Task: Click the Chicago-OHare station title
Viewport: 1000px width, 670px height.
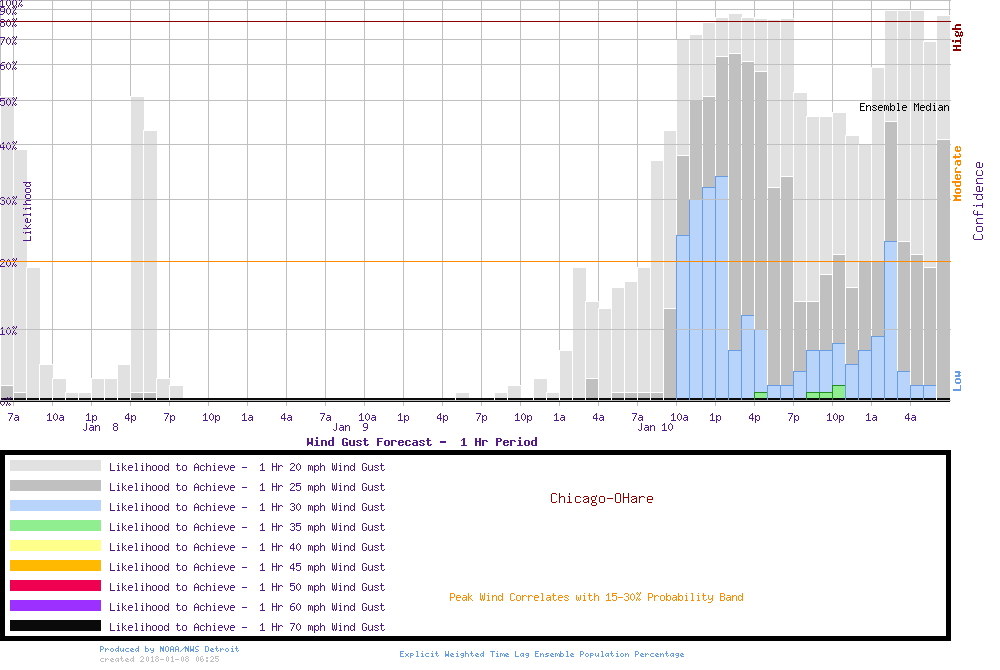Action: [x=601, y=498]
